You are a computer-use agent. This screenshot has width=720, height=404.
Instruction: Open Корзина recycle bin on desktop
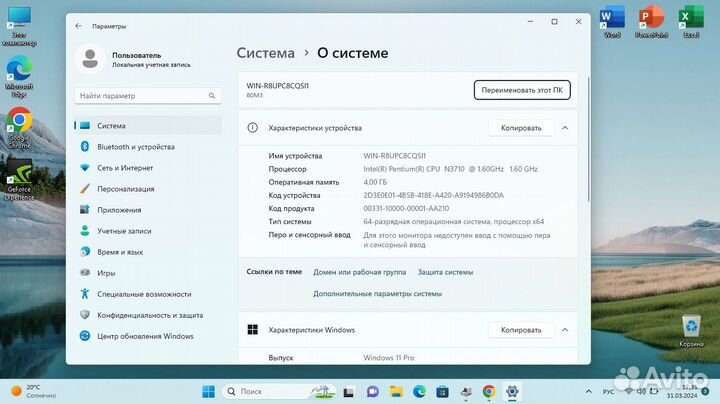point(691,331)
